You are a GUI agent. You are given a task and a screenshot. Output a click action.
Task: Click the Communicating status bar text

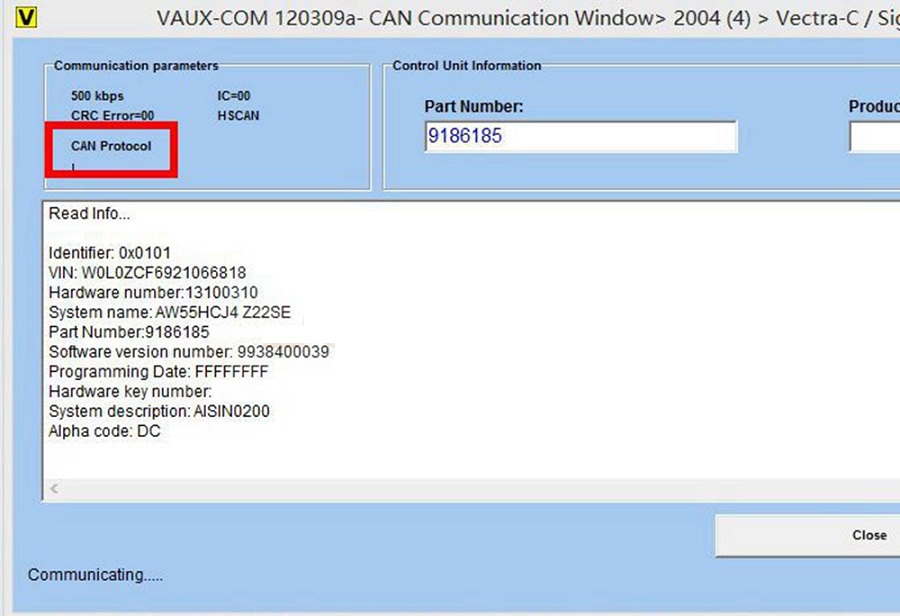pyautogui.click(x=95, y=575)
